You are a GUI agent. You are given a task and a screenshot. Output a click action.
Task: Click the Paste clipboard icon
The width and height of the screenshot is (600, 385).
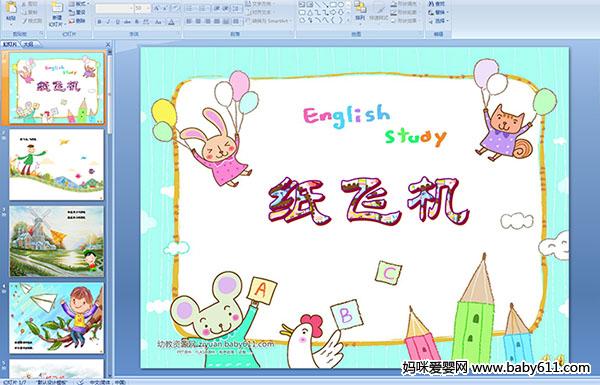pos(11,11)
